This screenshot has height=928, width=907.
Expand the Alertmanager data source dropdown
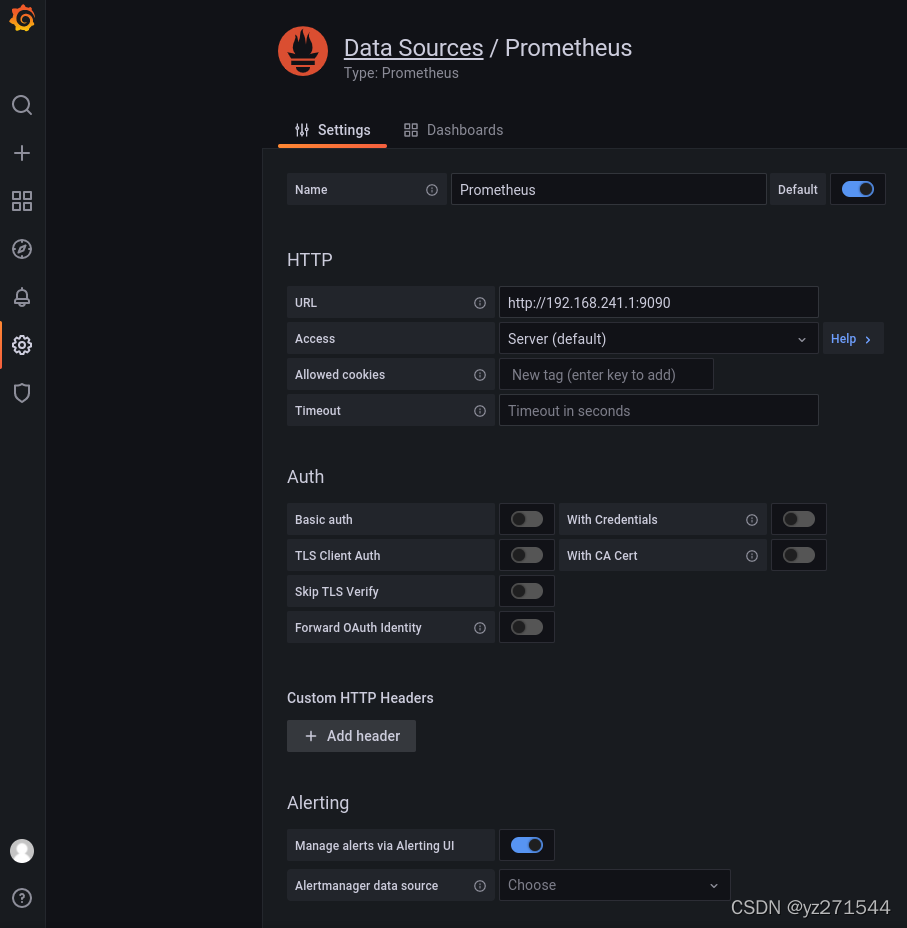614,885
